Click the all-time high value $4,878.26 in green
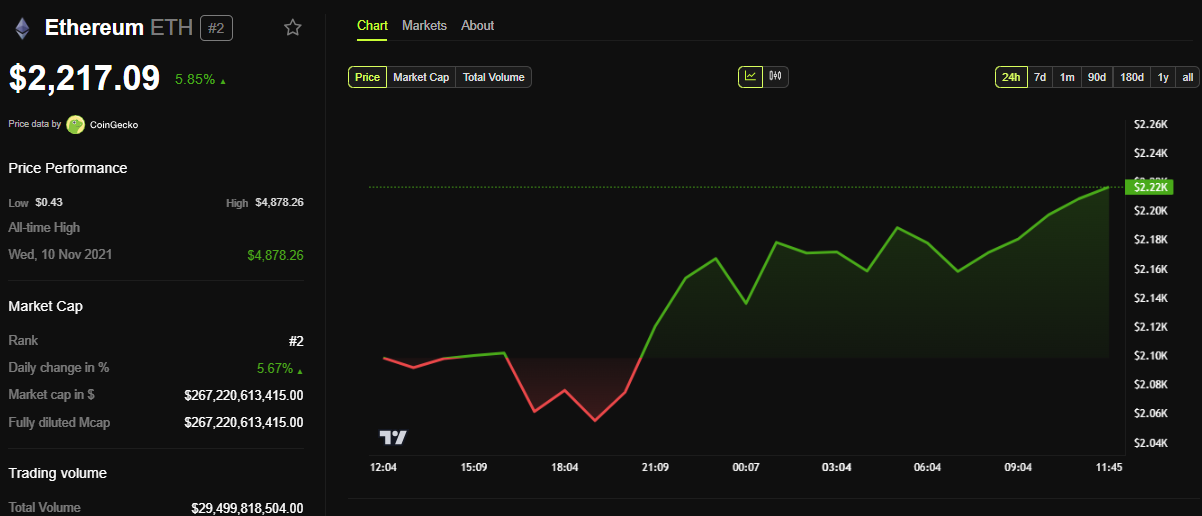Image resolution: width=1202 pixels, height=516 pixels. pyautogui.click(x=275, y=255)
